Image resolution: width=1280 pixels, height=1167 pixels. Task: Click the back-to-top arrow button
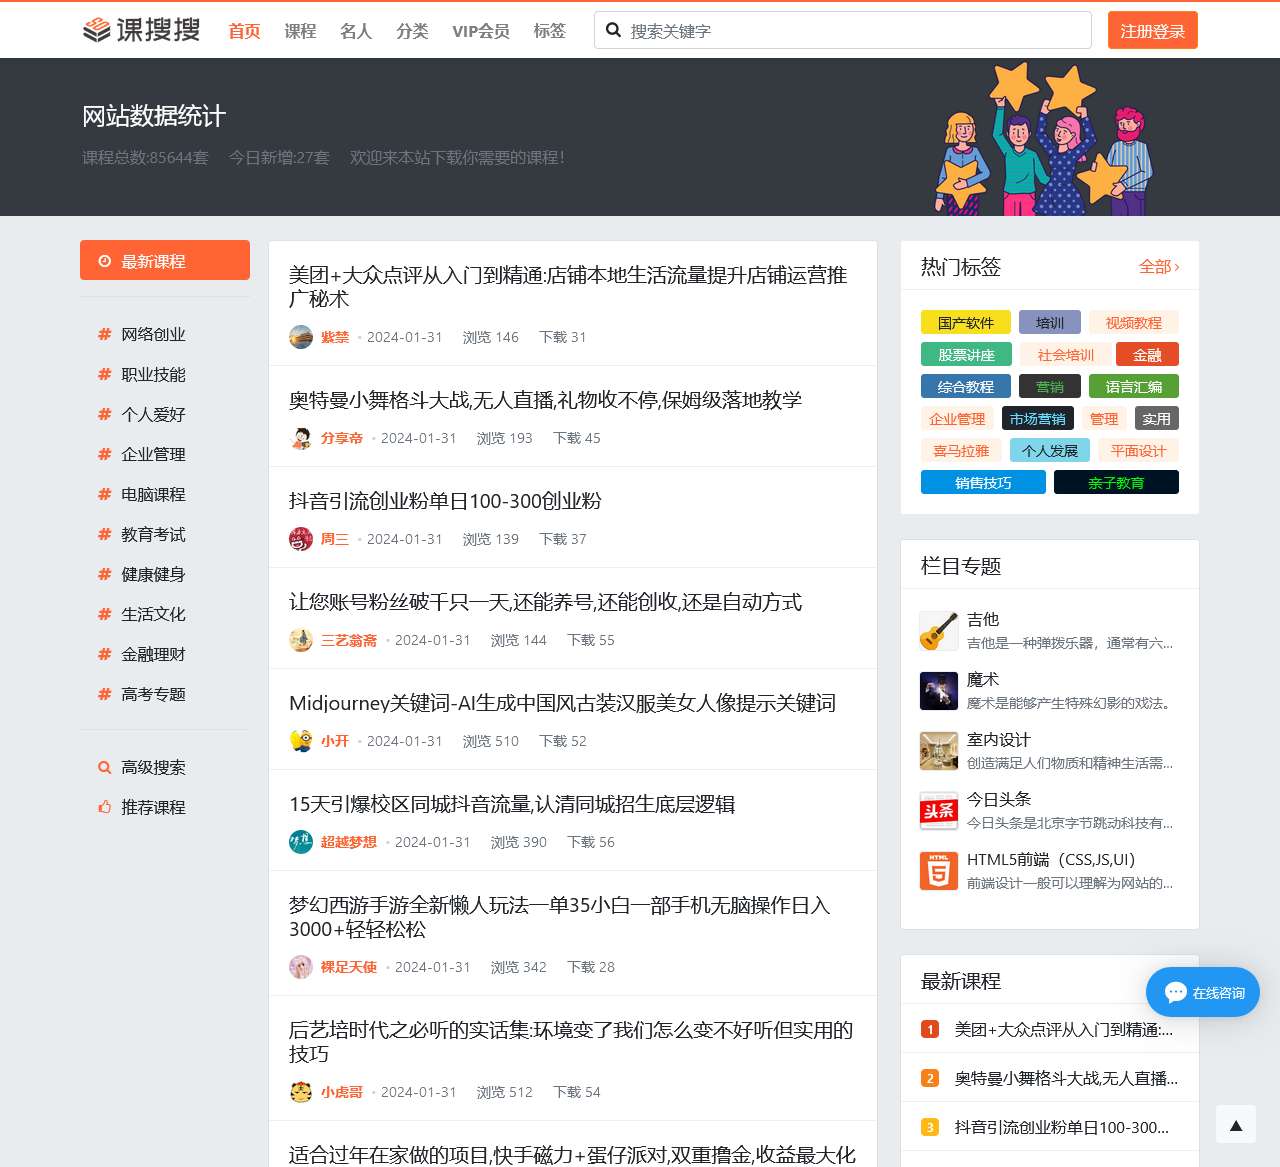[x=1236, y=1125]
